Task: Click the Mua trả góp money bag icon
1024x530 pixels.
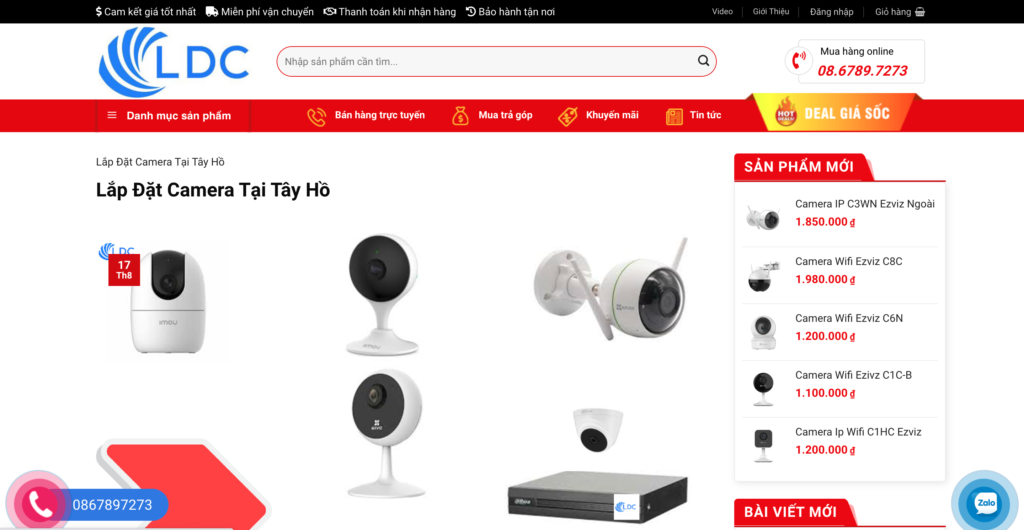Action: pyautogui.click(x=460, y=116)
